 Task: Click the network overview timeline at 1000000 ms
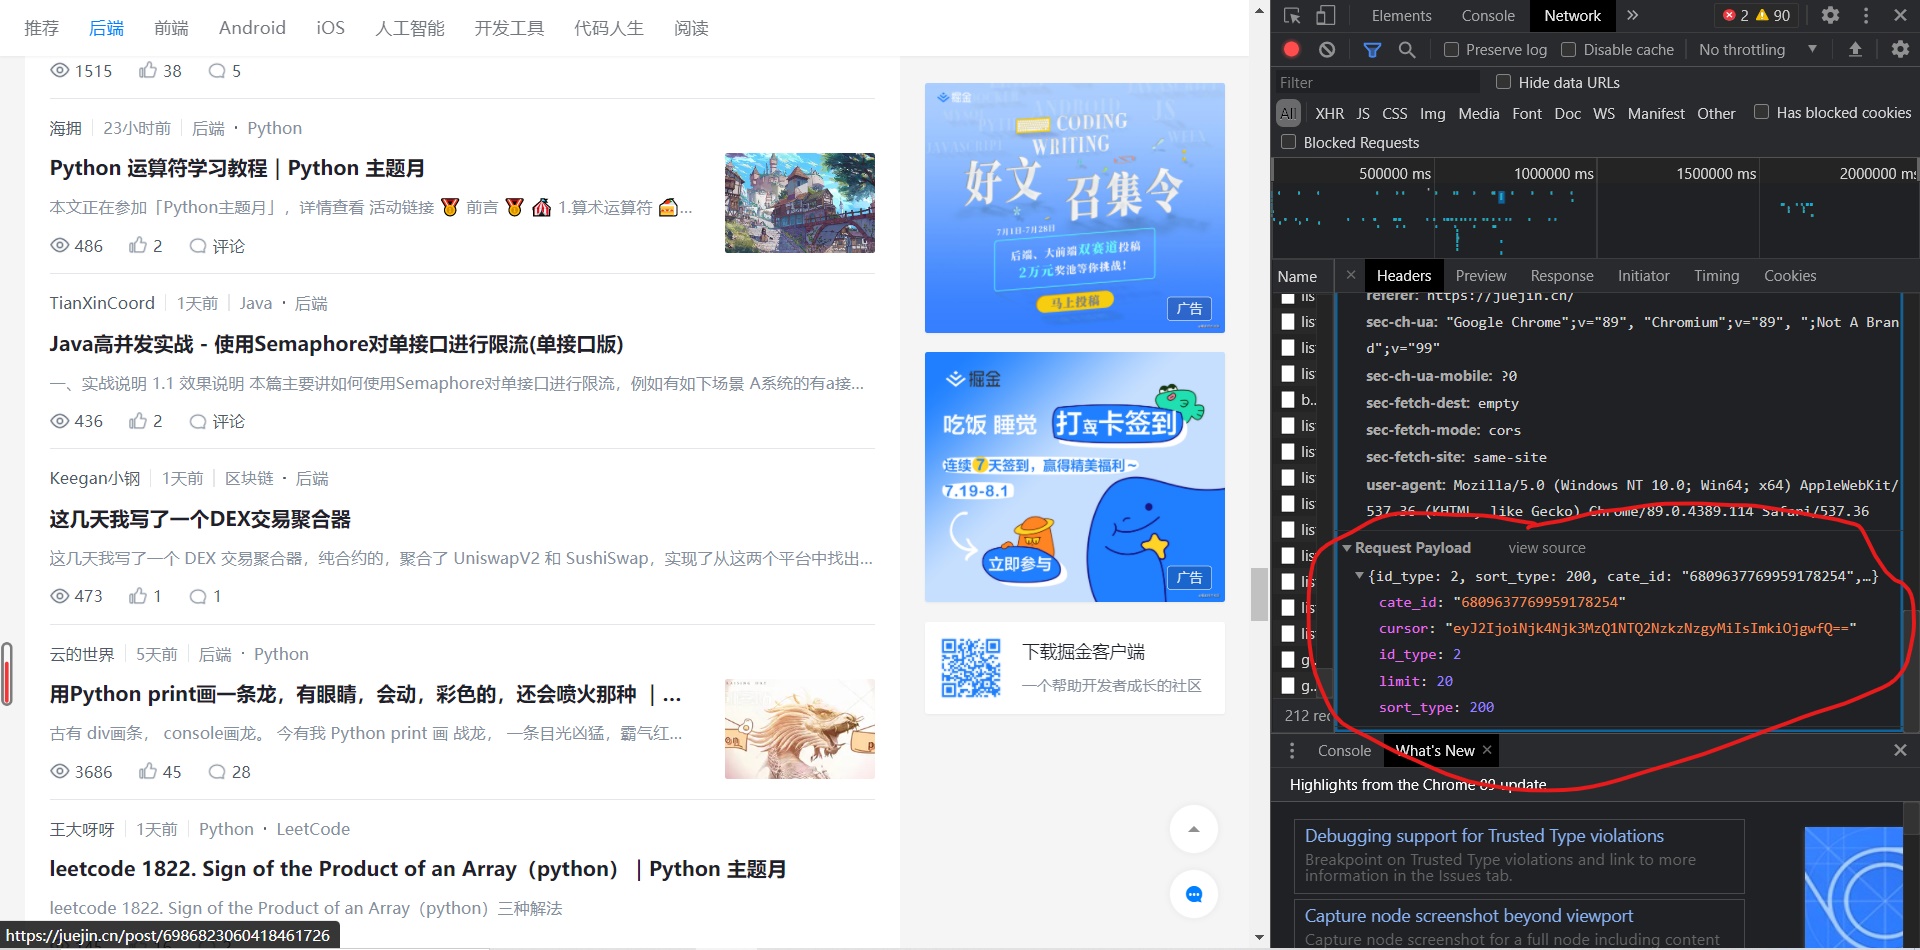coord(1553,174)
